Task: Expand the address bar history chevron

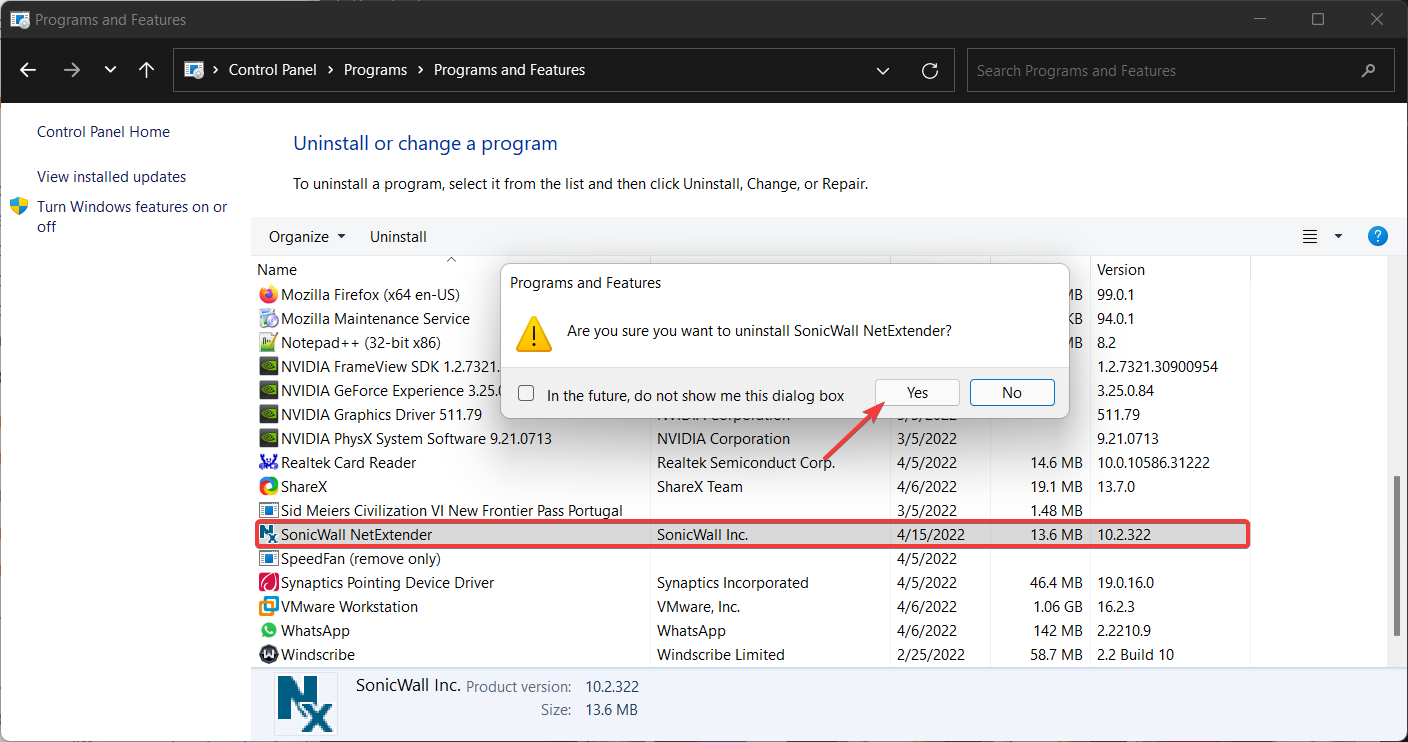Action: [x=883, y=71]
